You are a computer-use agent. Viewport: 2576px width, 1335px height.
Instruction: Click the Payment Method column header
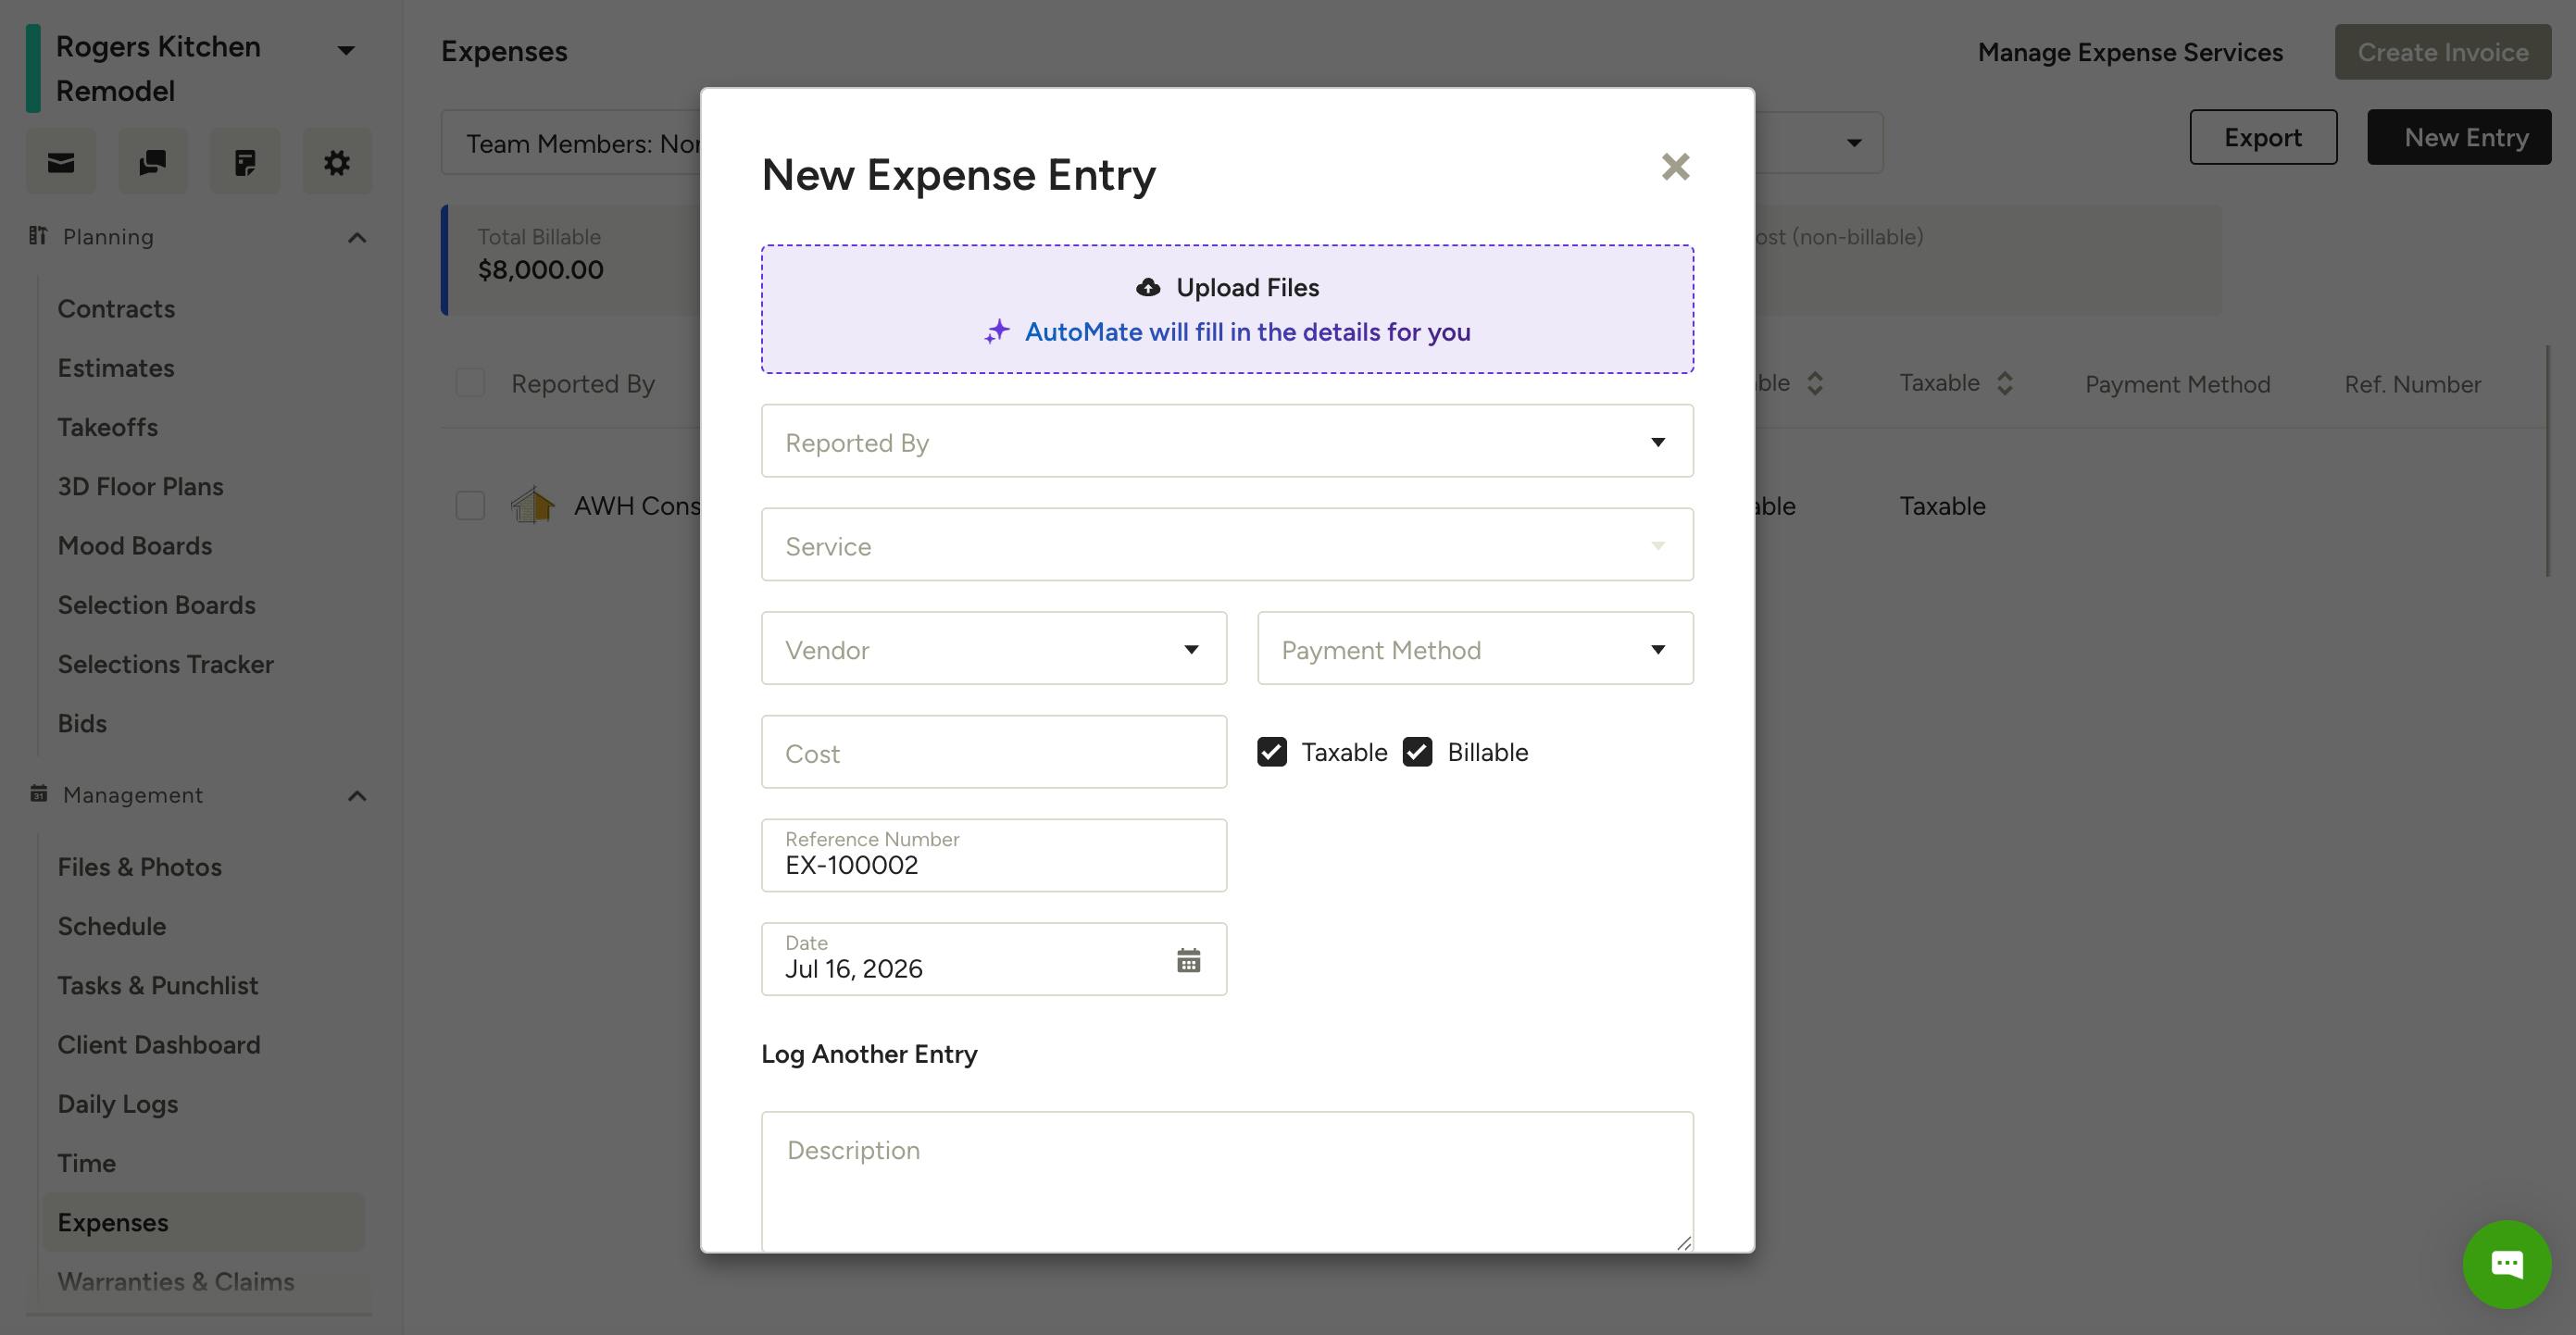click(2177, 384)
